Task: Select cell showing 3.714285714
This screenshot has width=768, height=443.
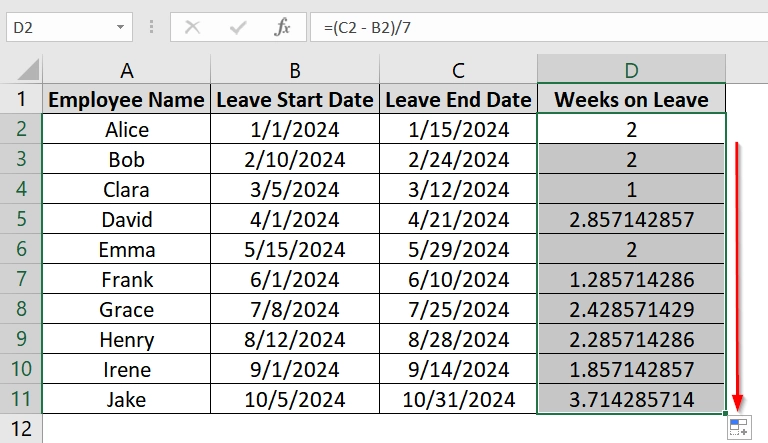Action: click(x=631, y=399)
